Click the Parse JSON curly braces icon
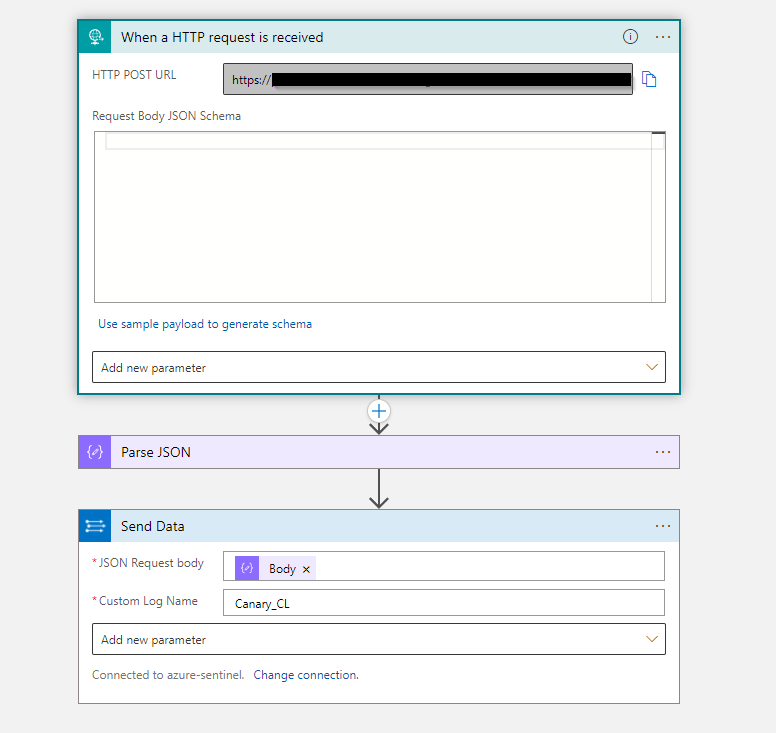The height and width of the screenshot is (733, 776). coord(95,452)
